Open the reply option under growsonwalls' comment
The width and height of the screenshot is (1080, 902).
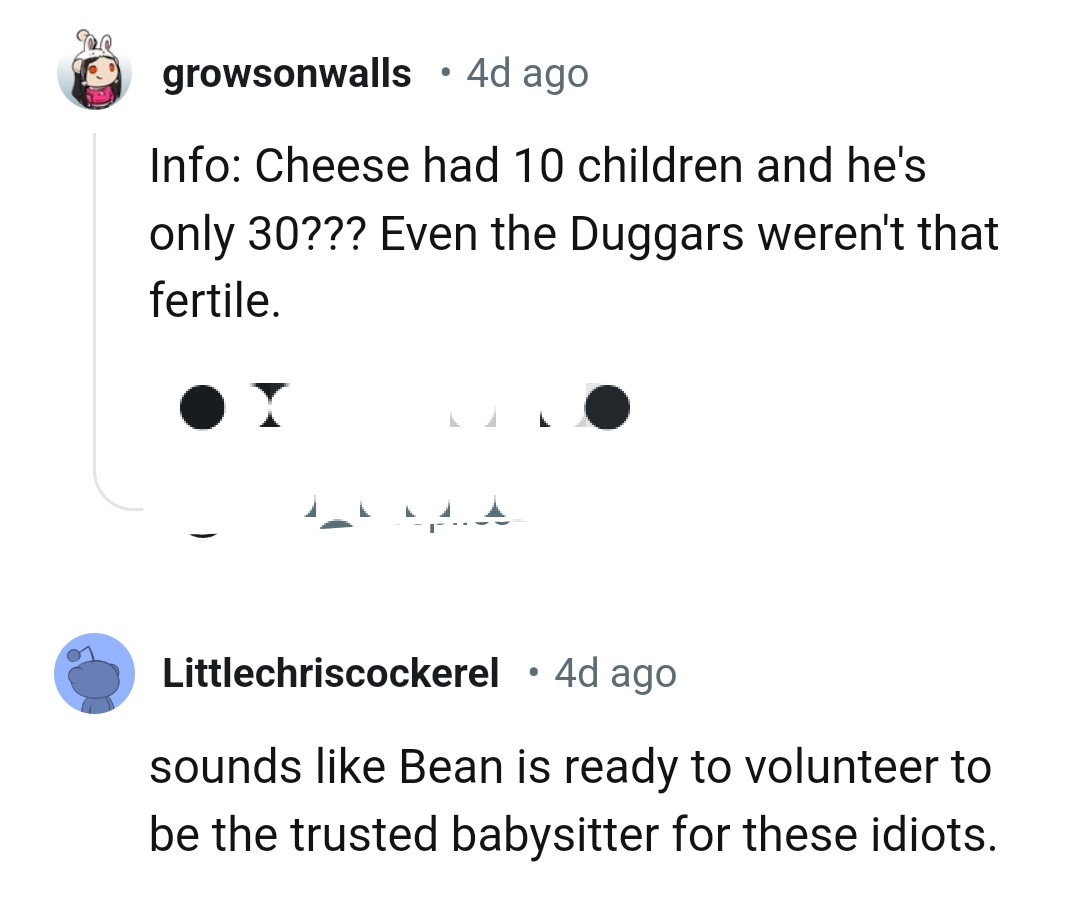coord(470,406)
